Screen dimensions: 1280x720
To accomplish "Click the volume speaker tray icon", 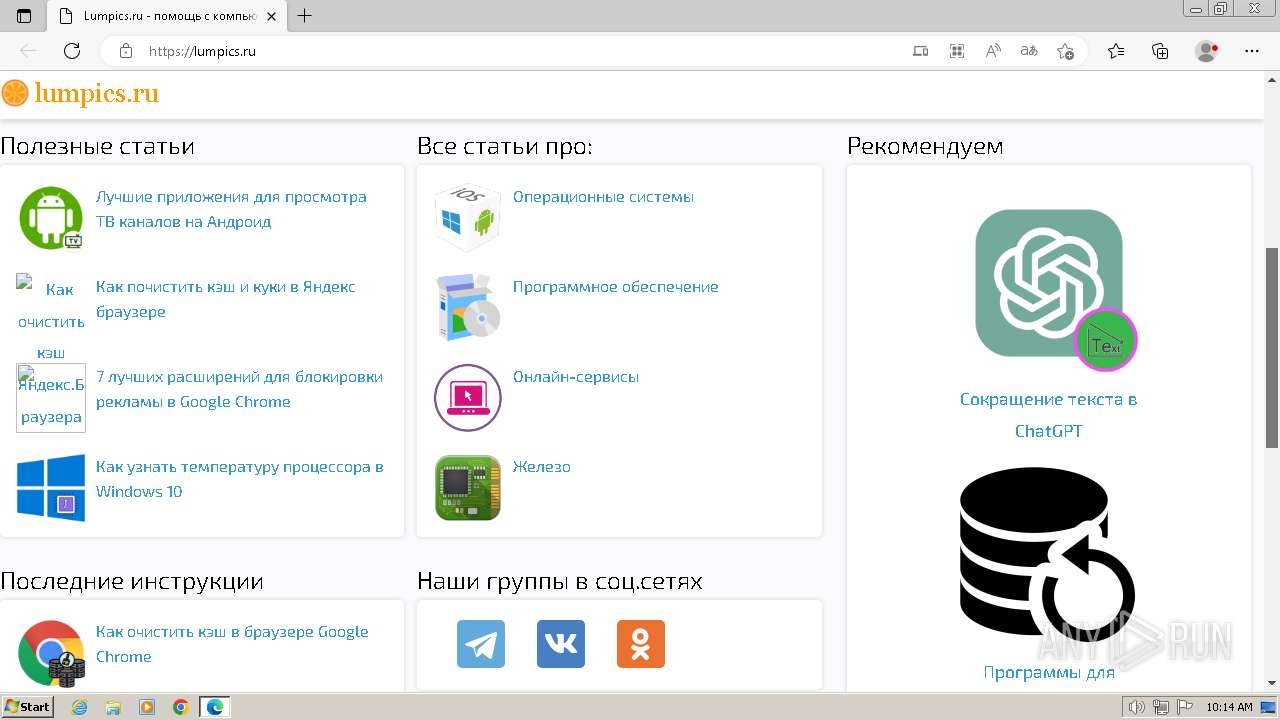I will (1137, 707).
